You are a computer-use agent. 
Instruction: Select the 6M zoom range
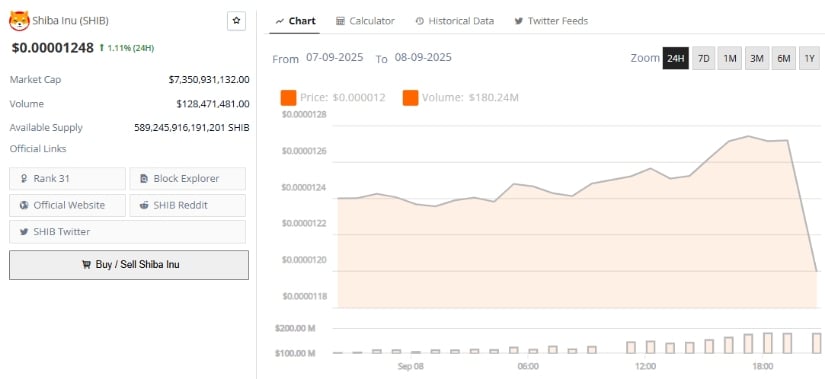(784, 58)
